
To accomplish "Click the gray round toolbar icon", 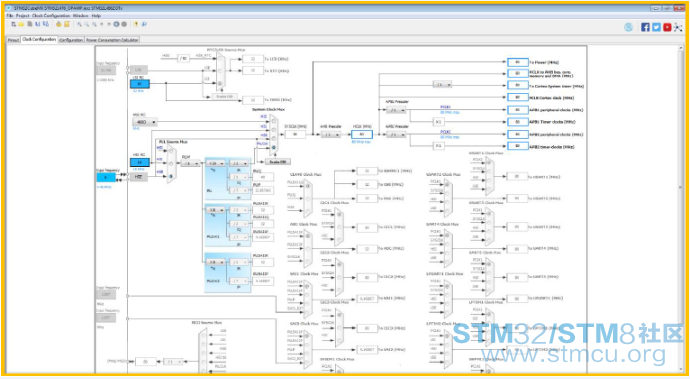I will pos(124,25).
